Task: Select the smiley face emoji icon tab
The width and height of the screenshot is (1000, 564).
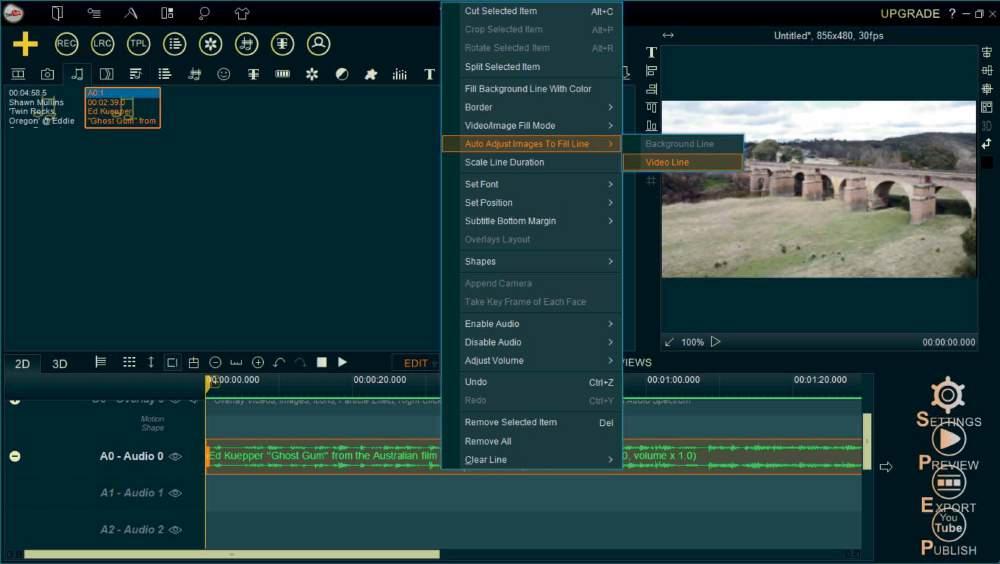Action: (x=224, y=74)
